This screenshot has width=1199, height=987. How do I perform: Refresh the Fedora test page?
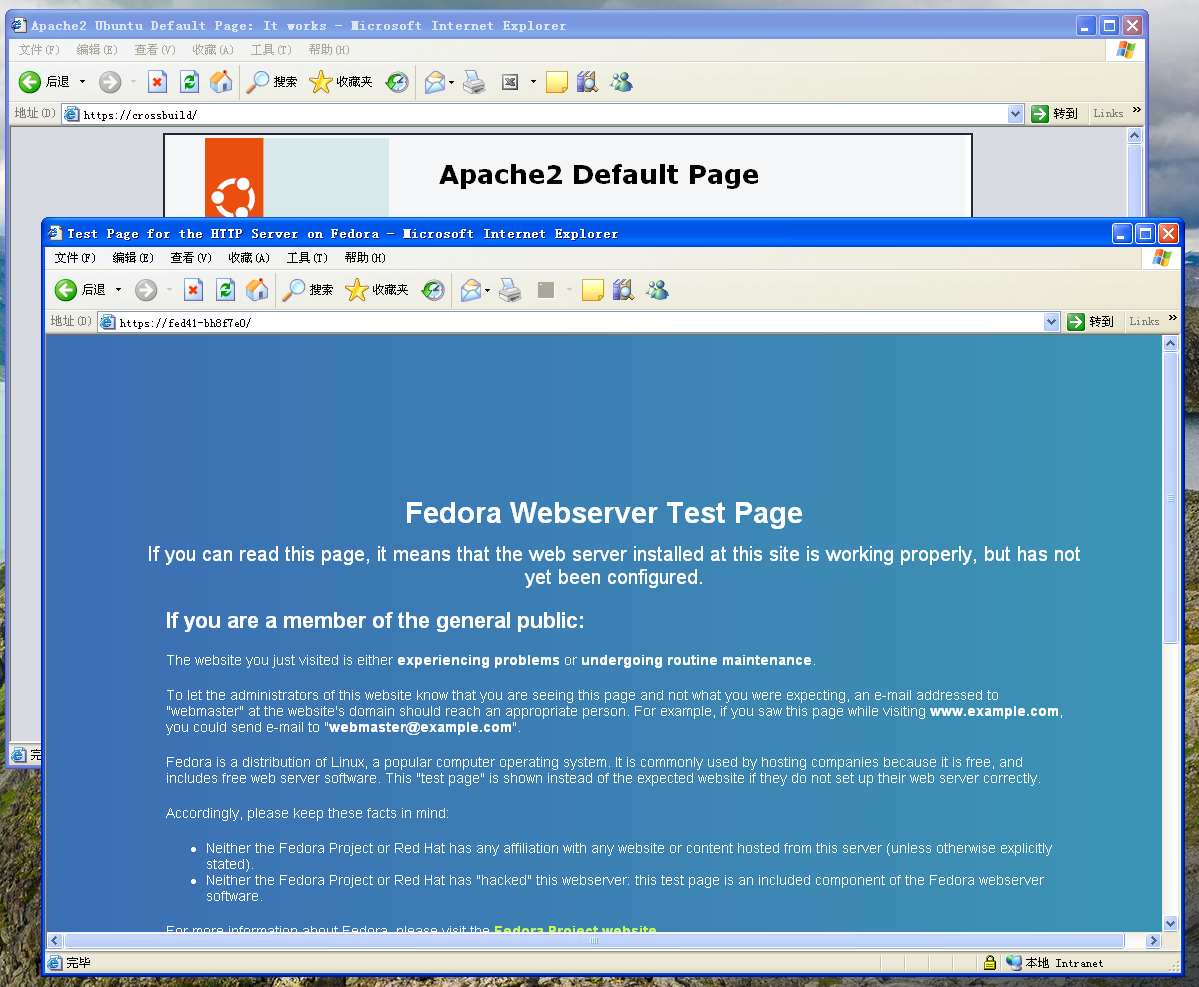coord(226,290)
